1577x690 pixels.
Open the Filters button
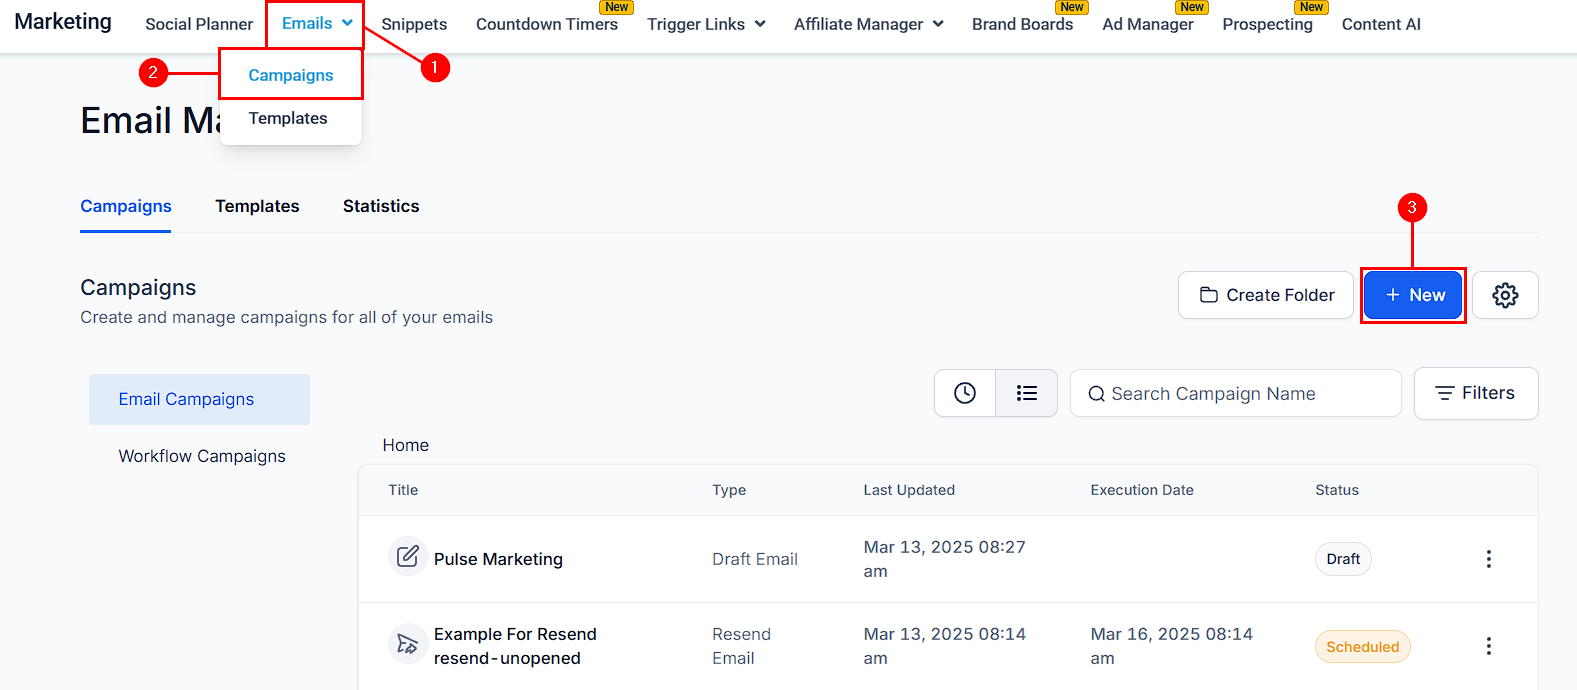point(1476,393)
